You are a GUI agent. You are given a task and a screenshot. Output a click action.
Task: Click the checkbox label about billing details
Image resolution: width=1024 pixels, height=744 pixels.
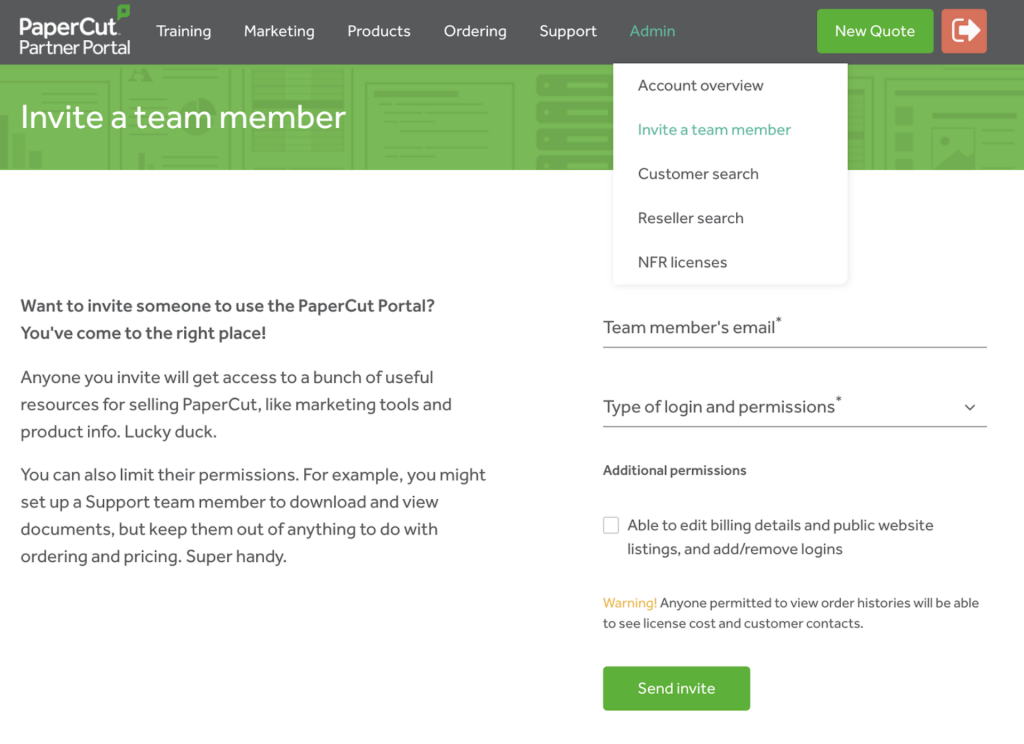[x=780, y=537]
